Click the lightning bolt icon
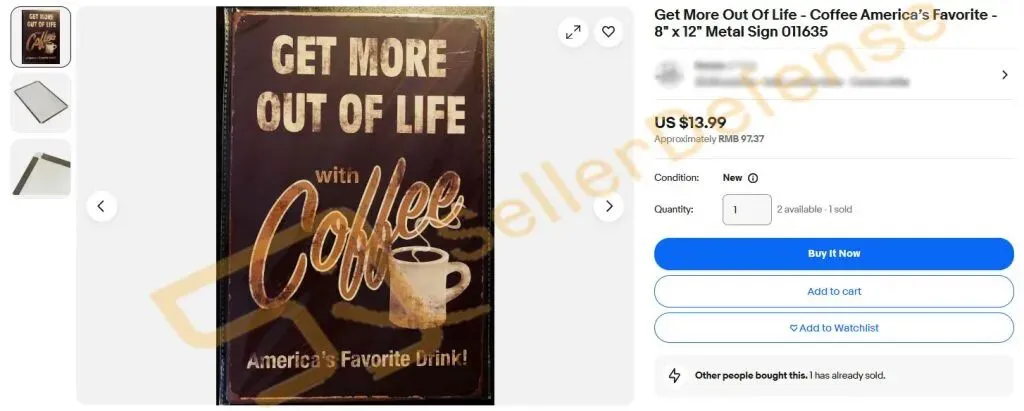This screenshot has width=1024, height=411. click(x=675, y=376)
